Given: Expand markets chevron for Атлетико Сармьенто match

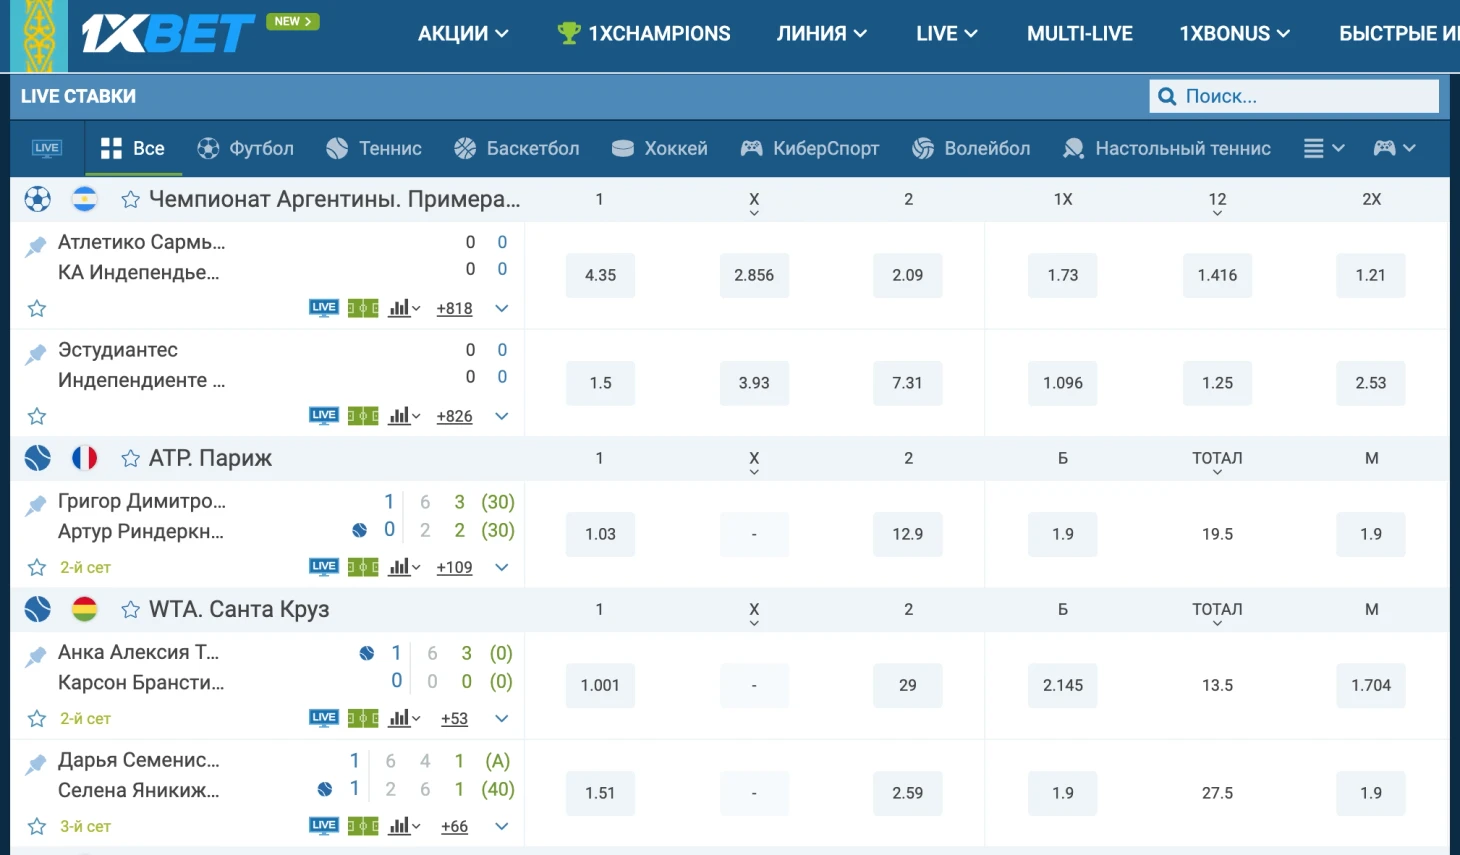Looking at the screenshot, I should pyautogui.click(x=502, y=308).
